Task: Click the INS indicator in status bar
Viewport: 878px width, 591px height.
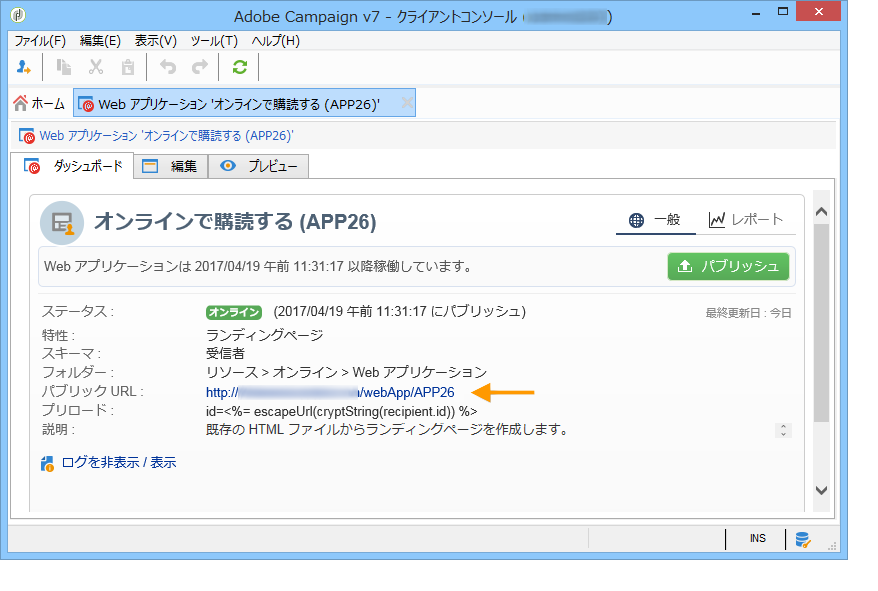Action: [x=758, y=538]
